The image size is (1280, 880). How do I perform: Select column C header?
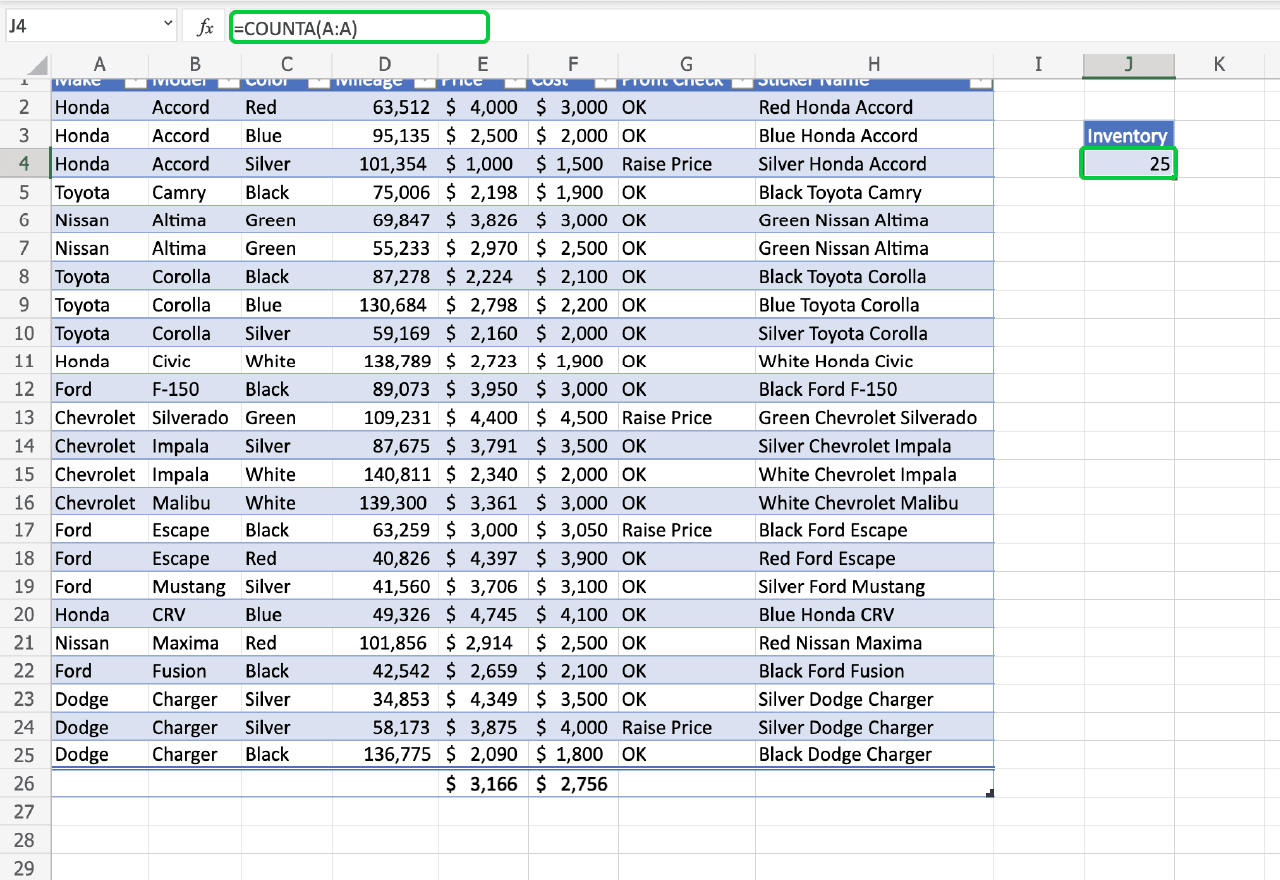click(287, 64)
